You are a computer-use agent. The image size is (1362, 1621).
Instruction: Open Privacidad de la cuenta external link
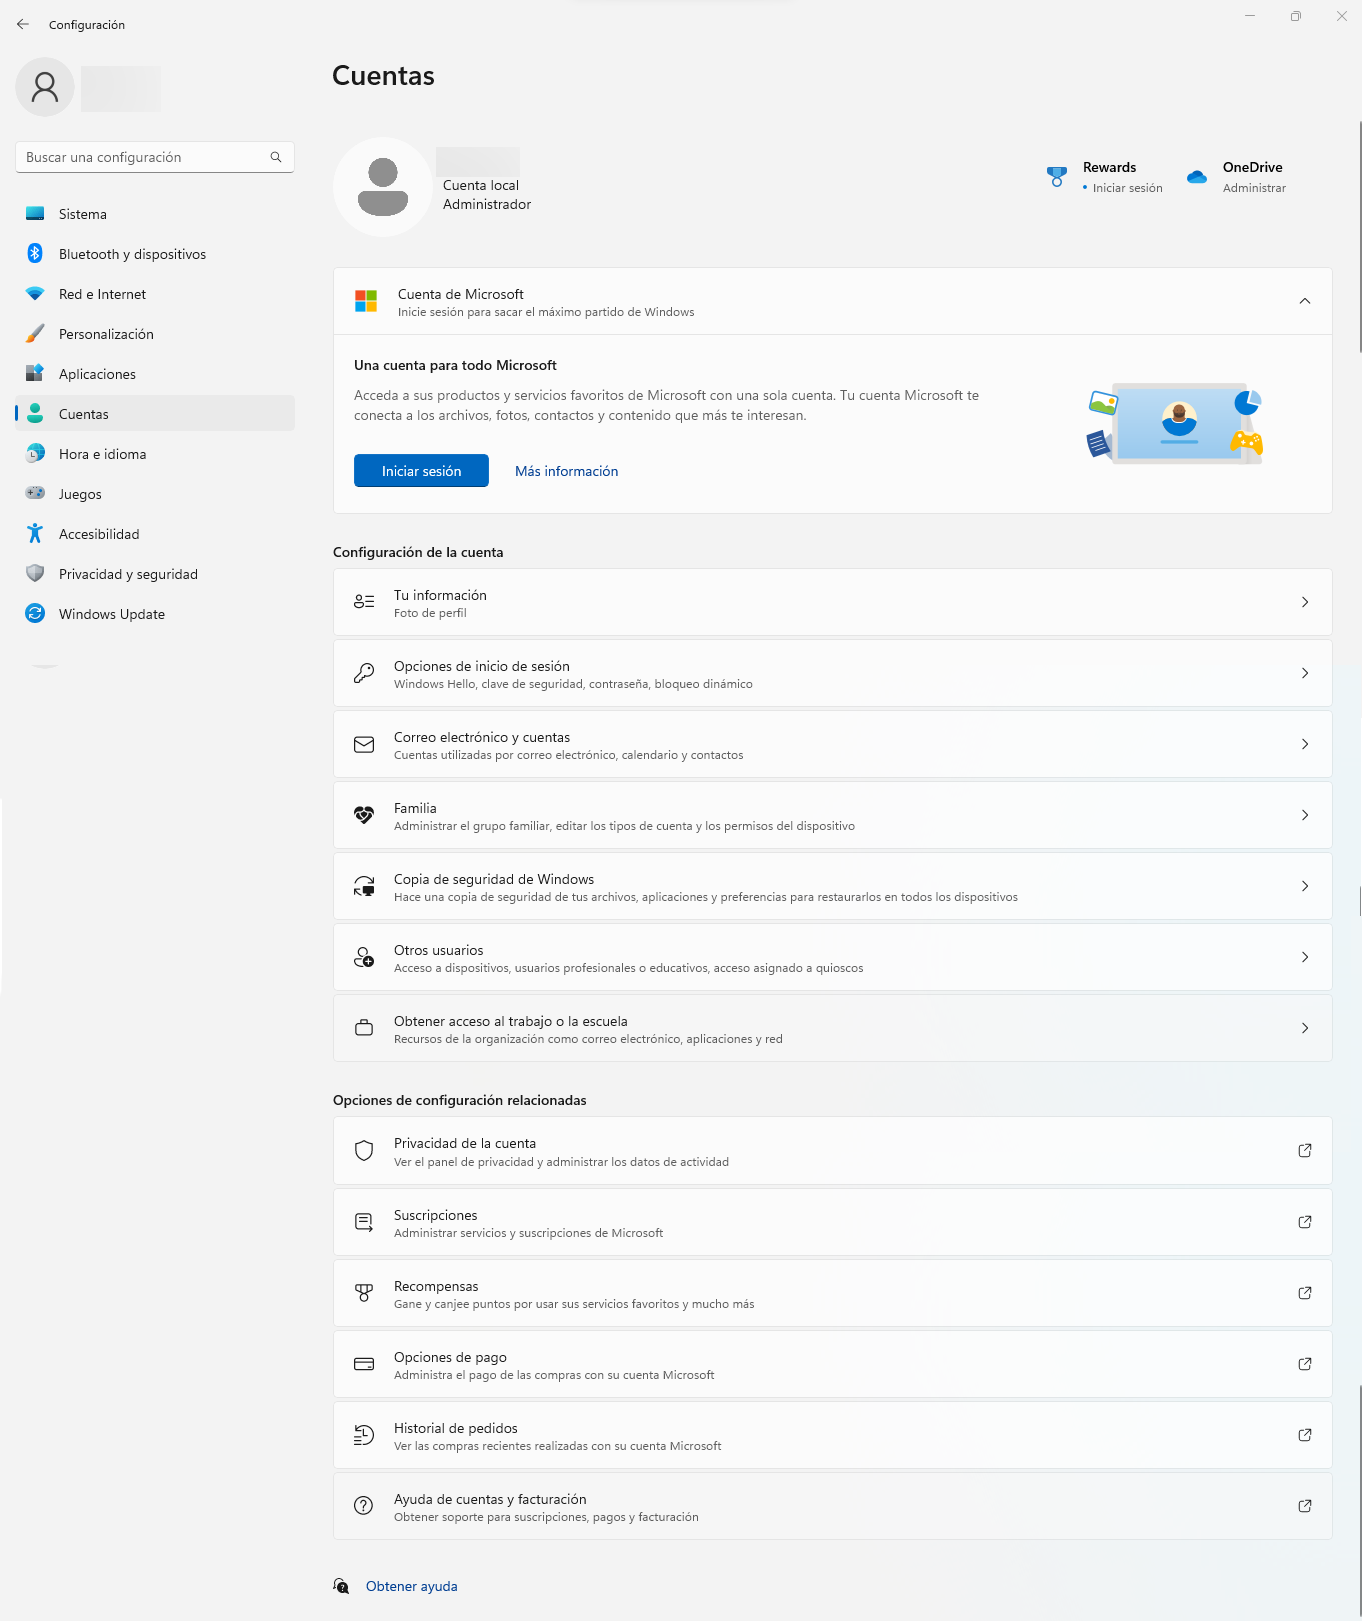point(1305,1151)
